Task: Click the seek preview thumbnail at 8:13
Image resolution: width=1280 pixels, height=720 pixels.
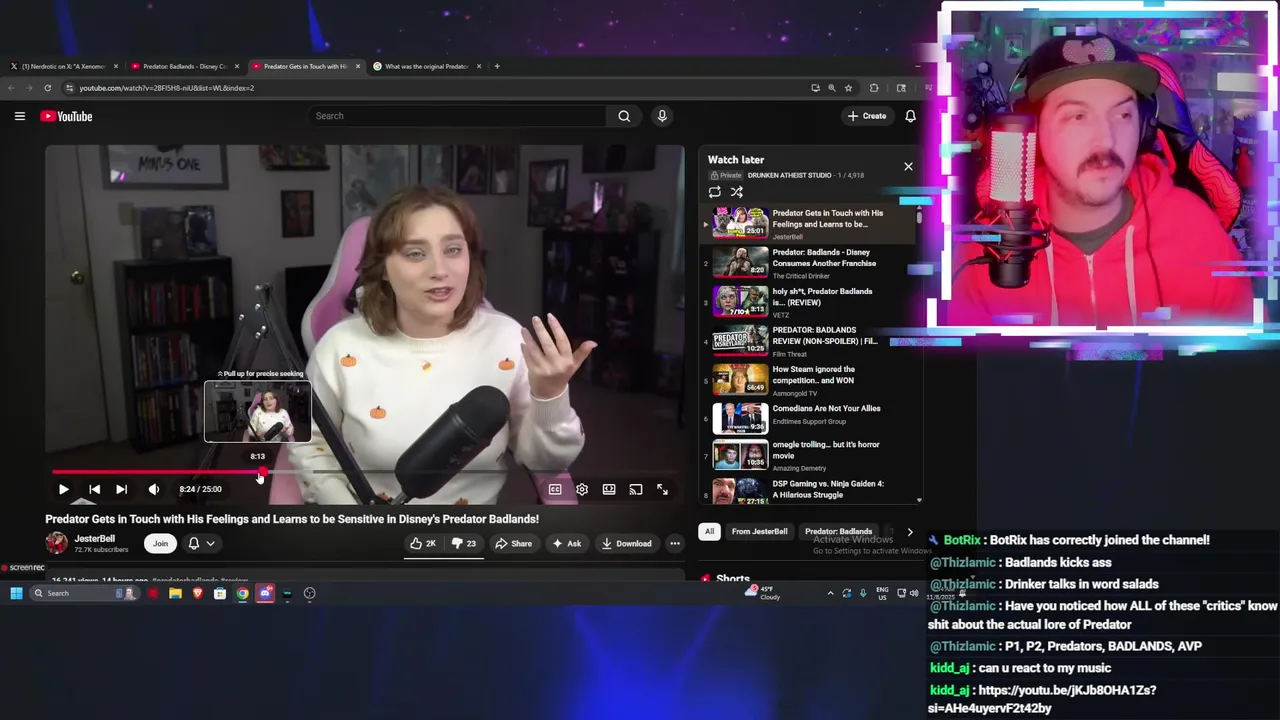Action: tap(258, 412)
